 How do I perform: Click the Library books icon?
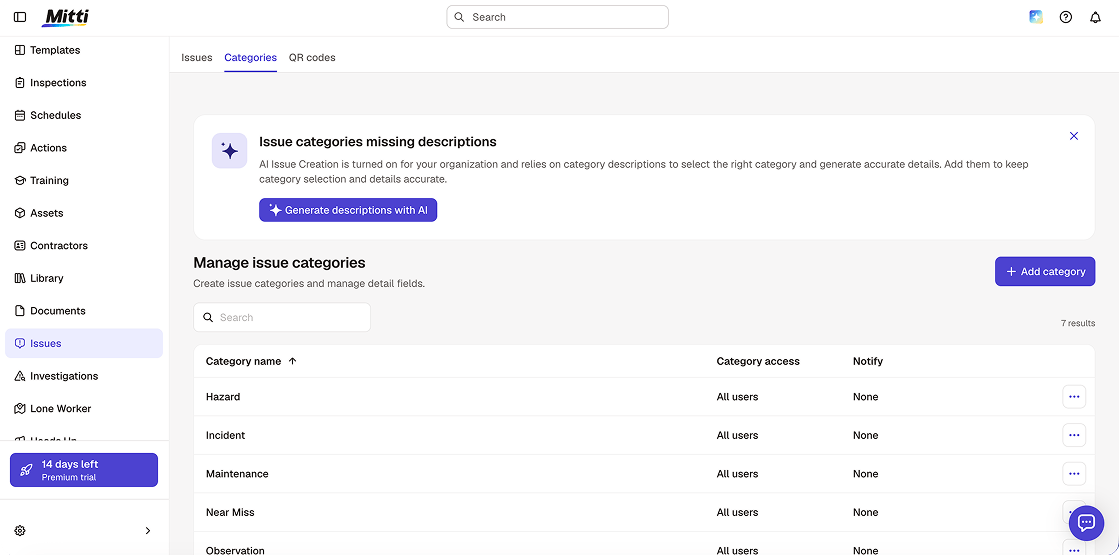[x=20, y=278]
